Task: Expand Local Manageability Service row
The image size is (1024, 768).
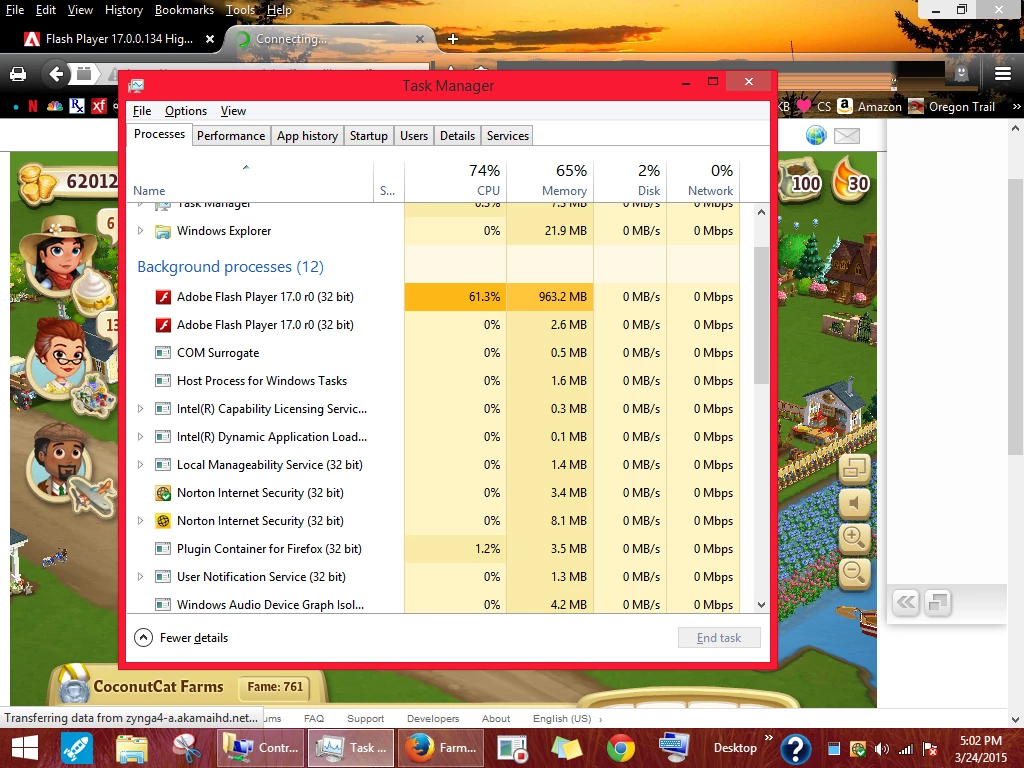Action: (140, 465)
